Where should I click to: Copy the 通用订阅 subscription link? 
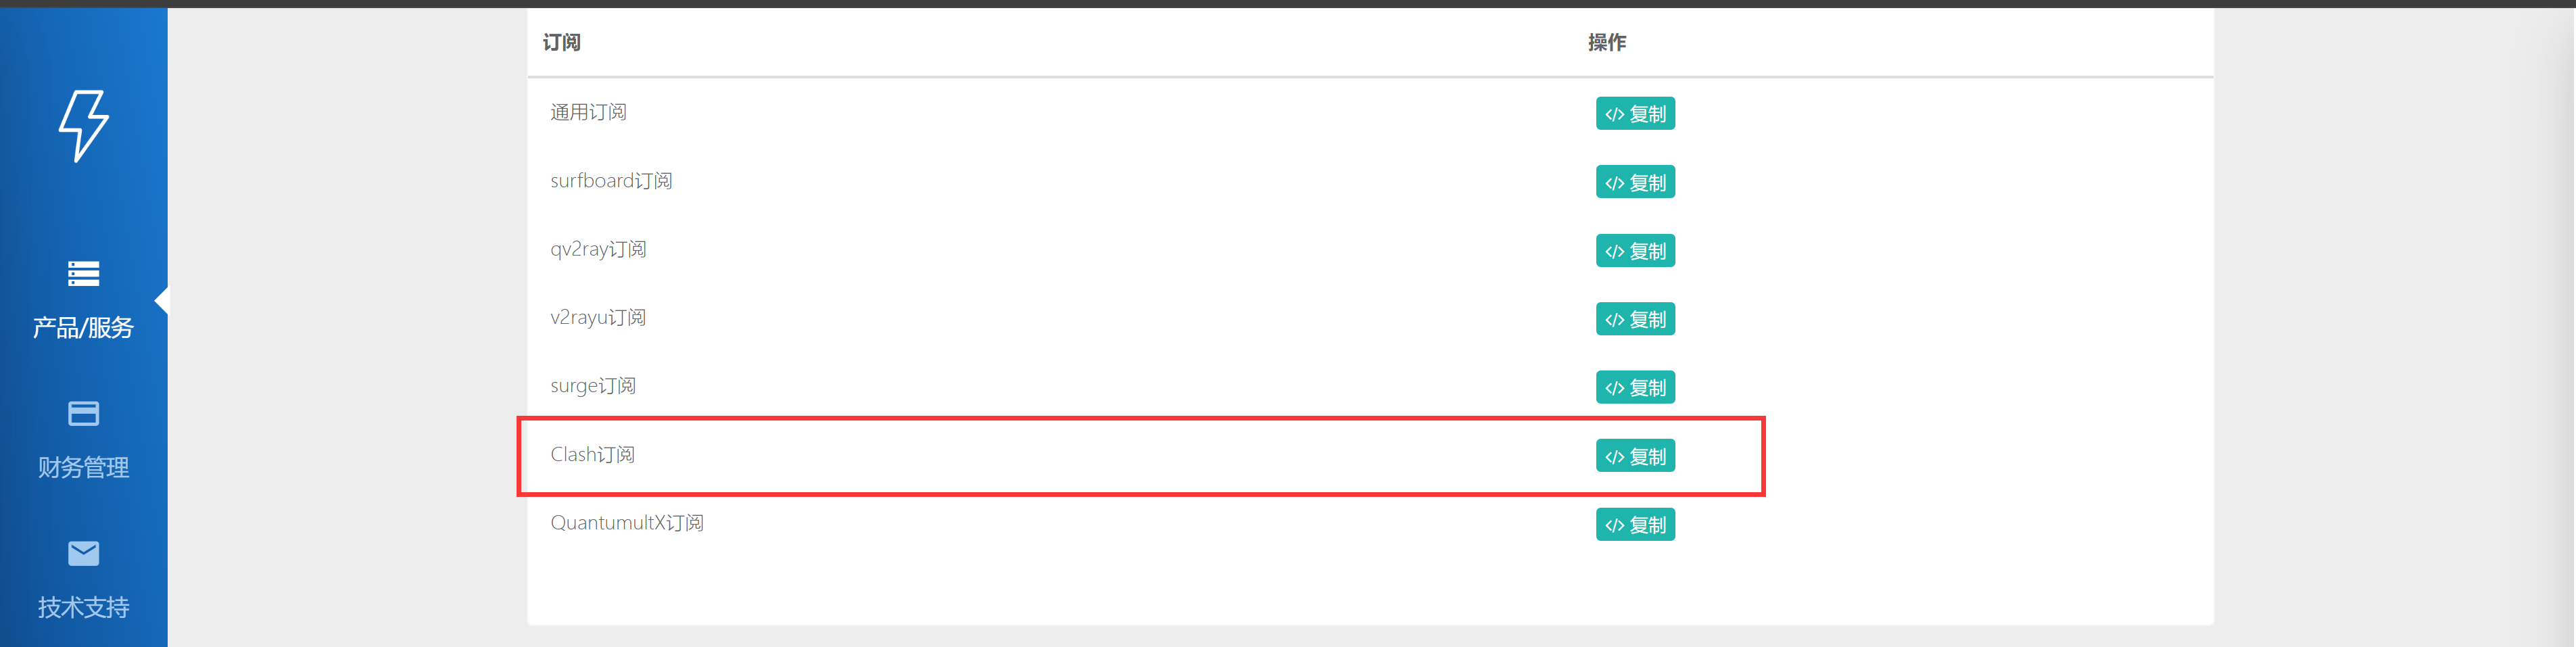point(1635,114)
